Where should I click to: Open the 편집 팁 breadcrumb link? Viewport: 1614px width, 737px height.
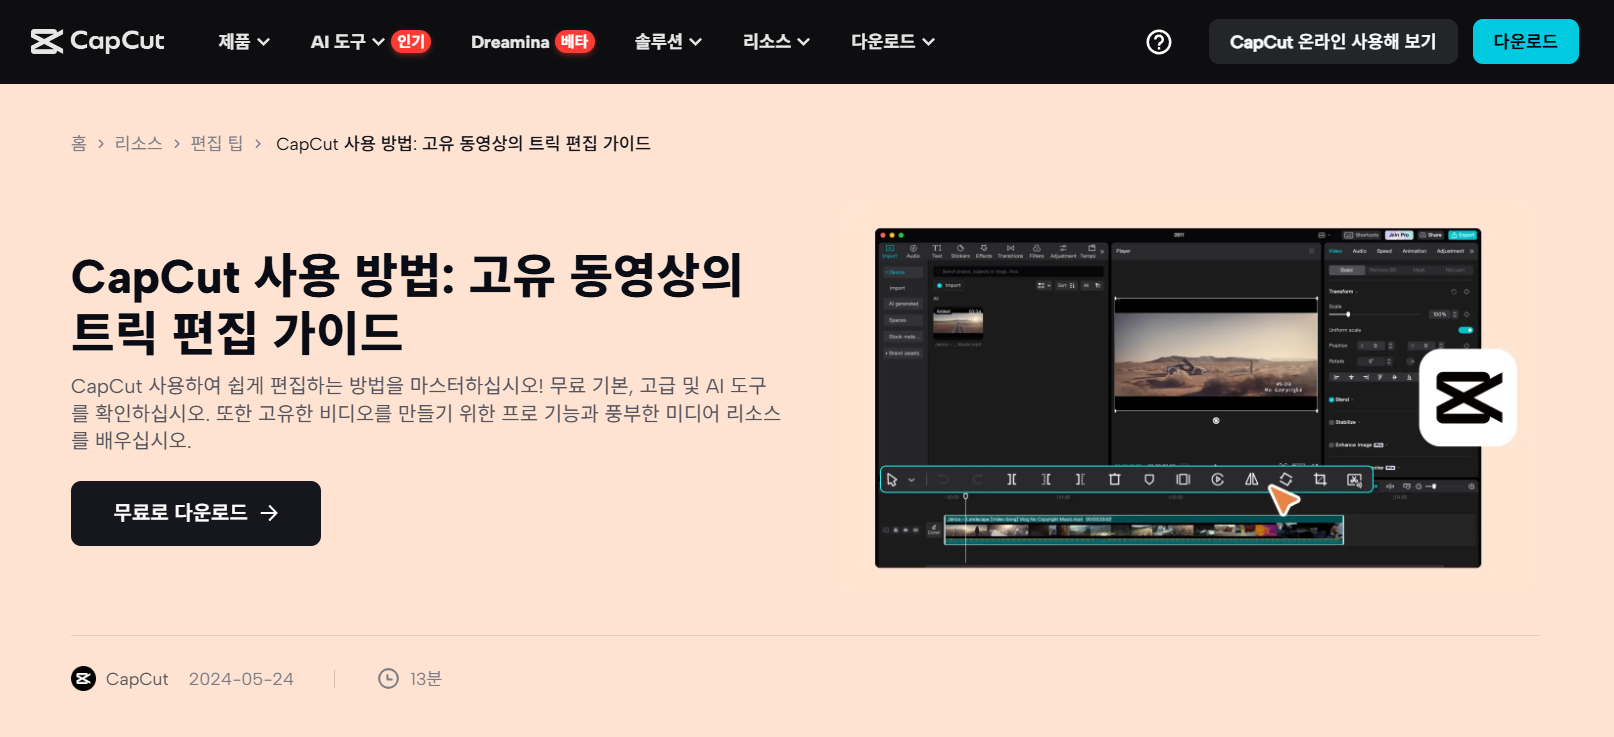217,144
